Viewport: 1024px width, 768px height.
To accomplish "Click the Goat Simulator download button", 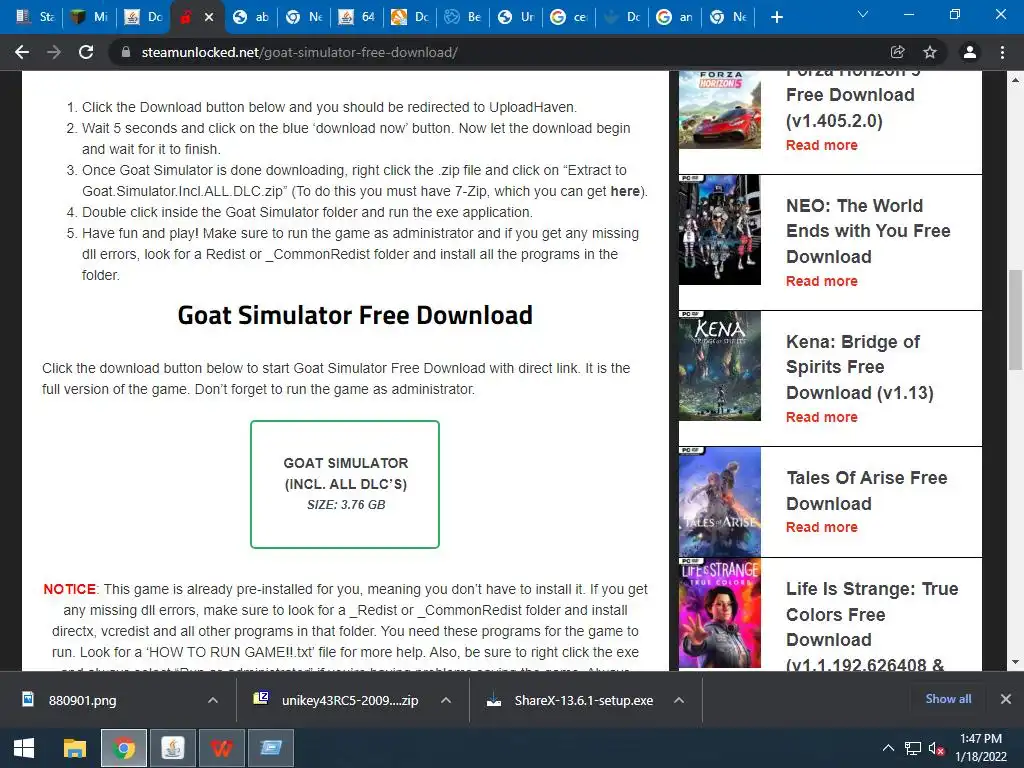I will (x=345, y=484).
